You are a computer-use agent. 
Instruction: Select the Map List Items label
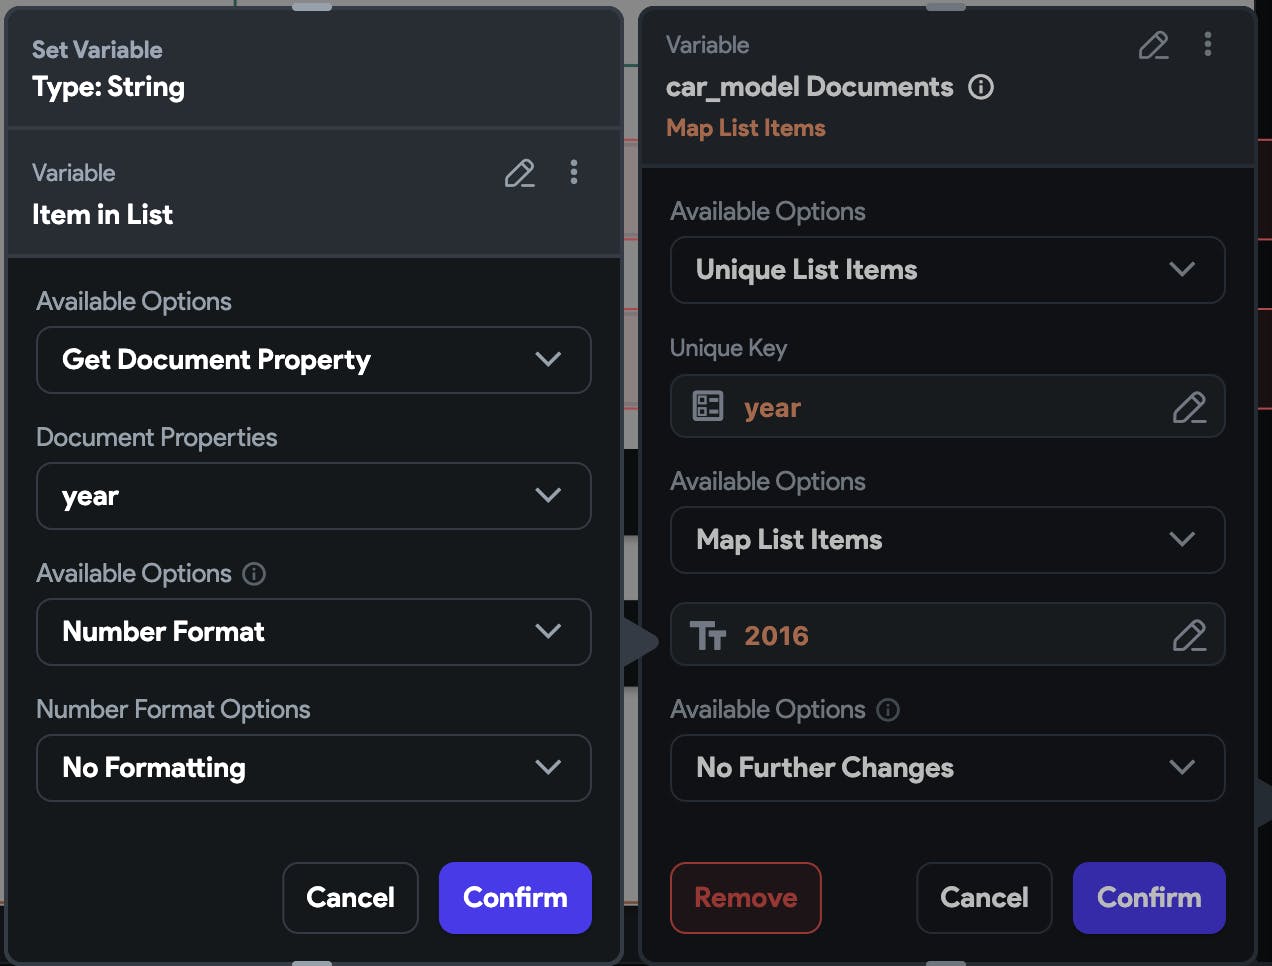tap(745, 128)
